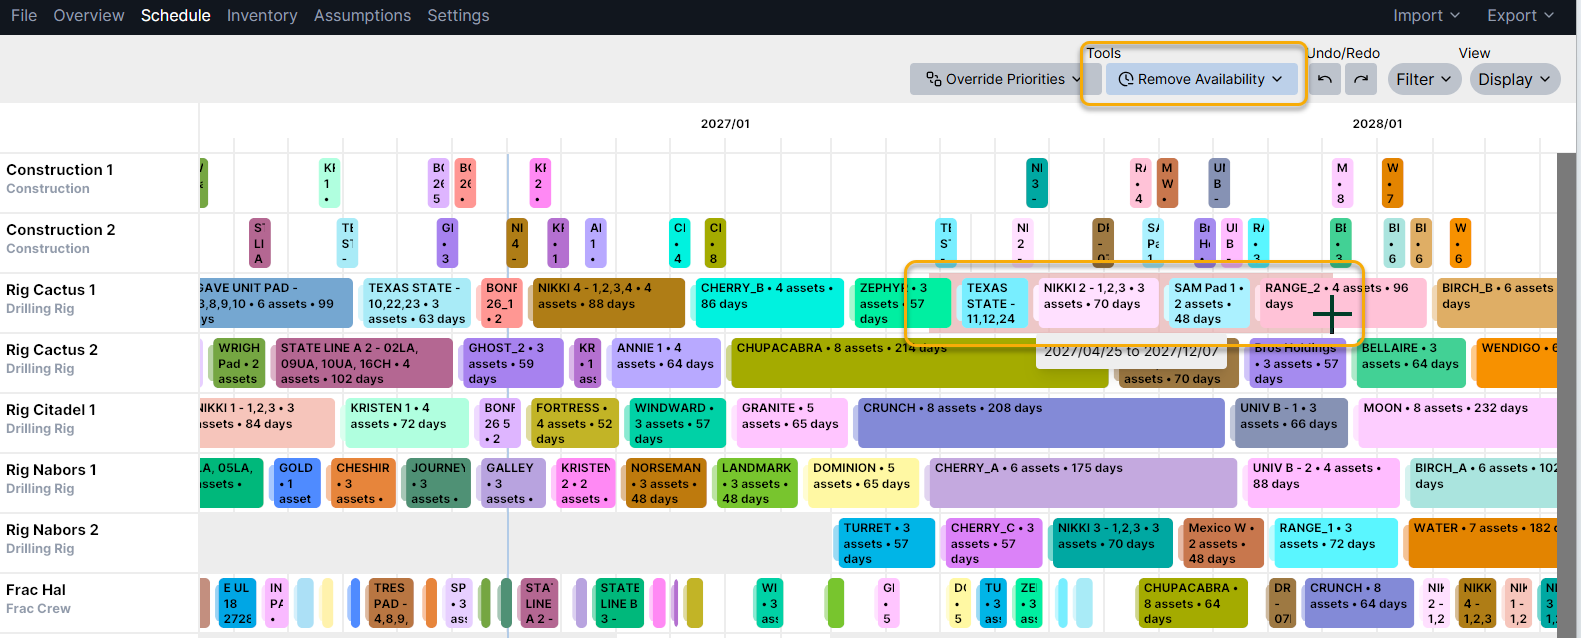The height and width of the screenshot is (638, 1581).
Task: Click the Override Priorities icon
Action: [x=934, y=79]
